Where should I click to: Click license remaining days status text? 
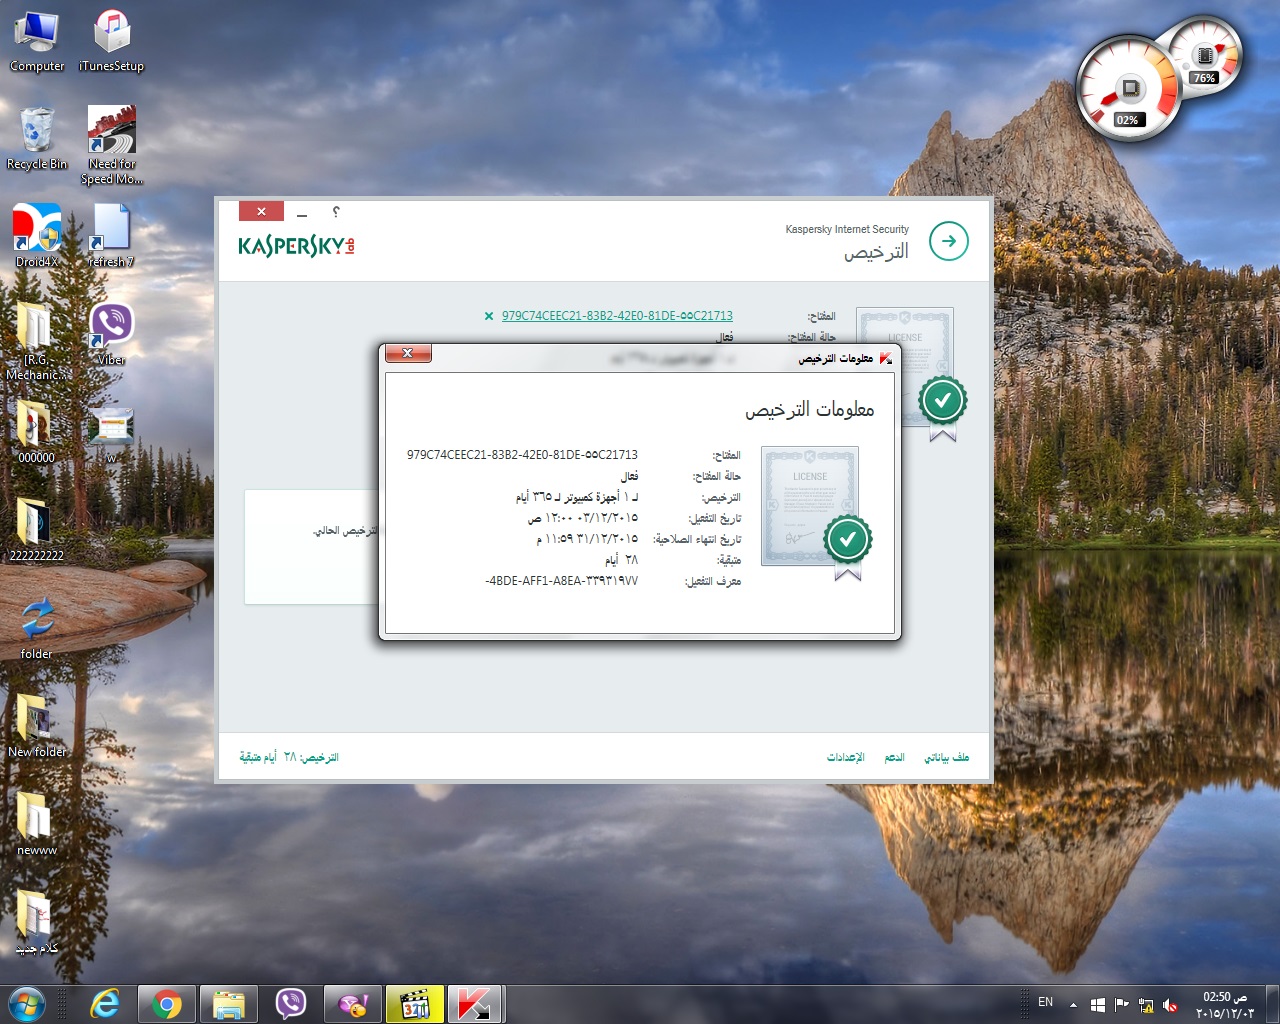click(x=289, y=757)
